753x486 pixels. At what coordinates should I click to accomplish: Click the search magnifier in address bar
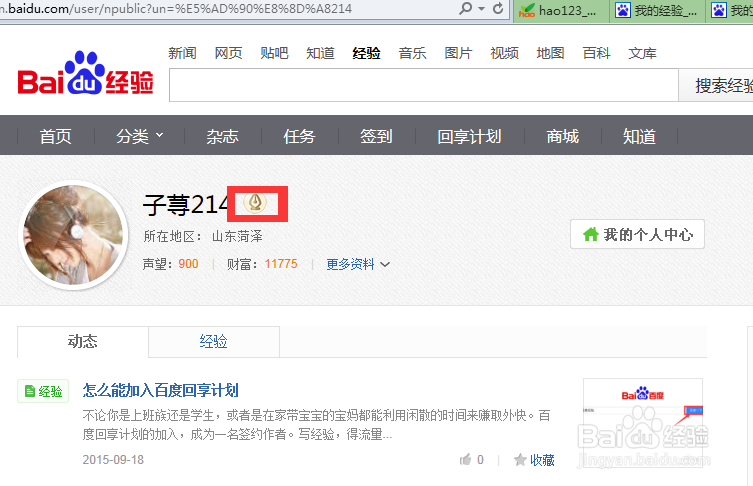pyautogui.click(x=465, y=8)
